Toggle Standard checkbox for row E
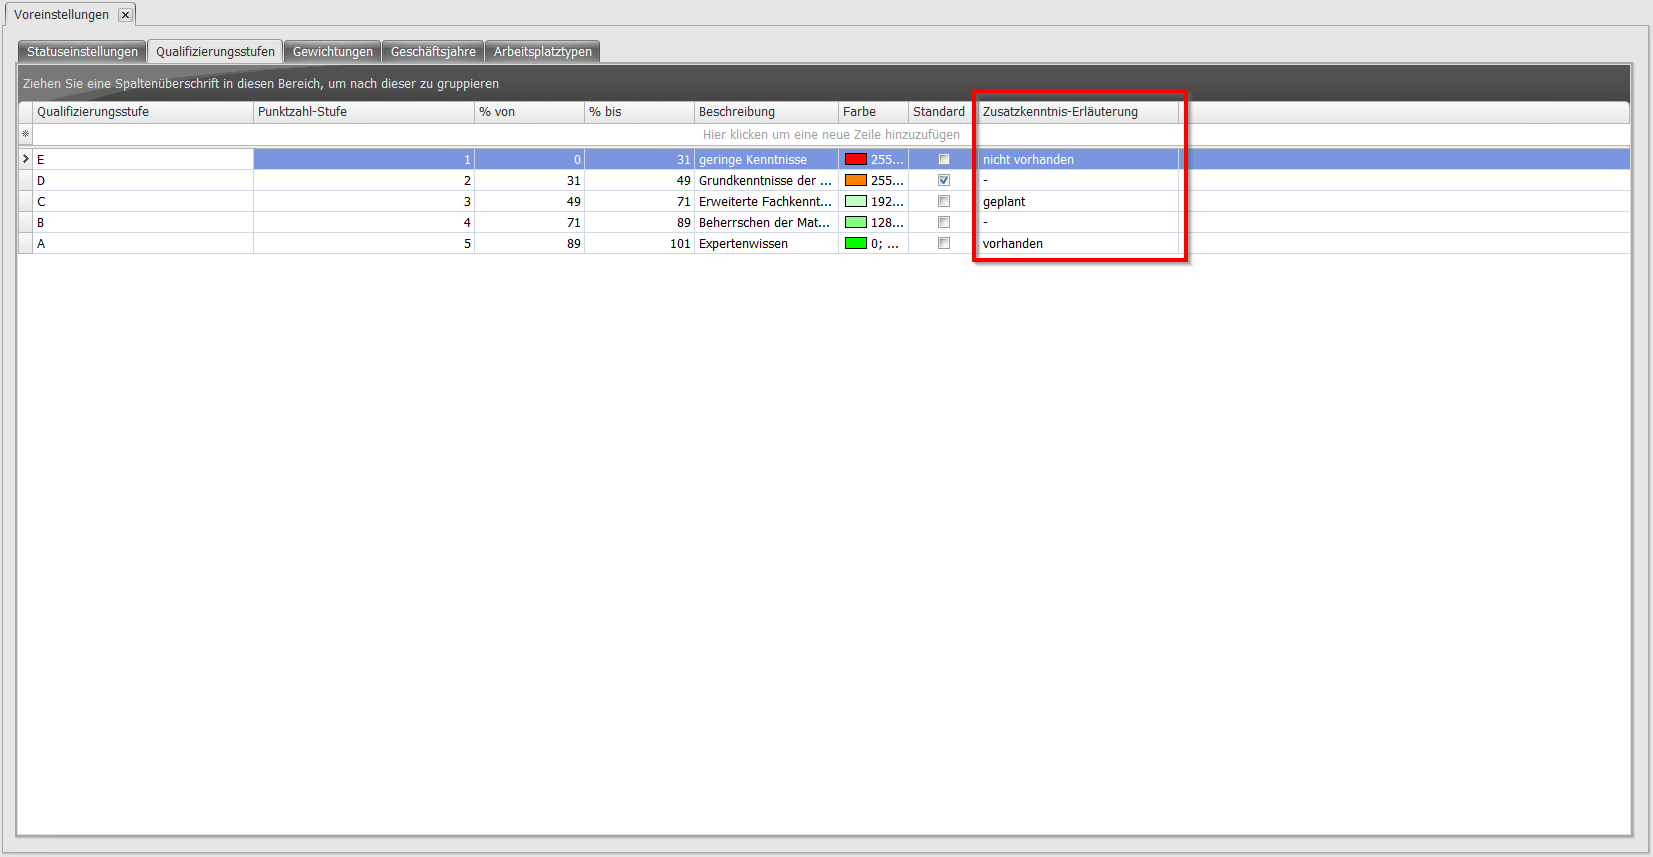1653x857 pixels. click(943, 159)
